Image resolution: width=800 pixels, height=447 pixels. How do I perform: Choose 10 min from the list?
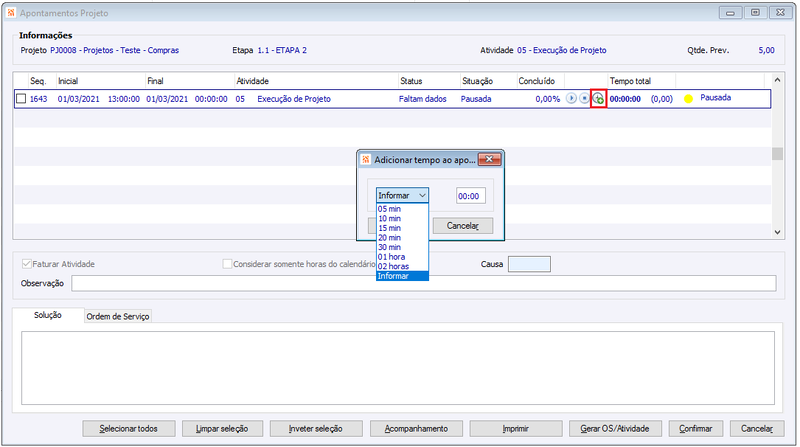(402, 218)
